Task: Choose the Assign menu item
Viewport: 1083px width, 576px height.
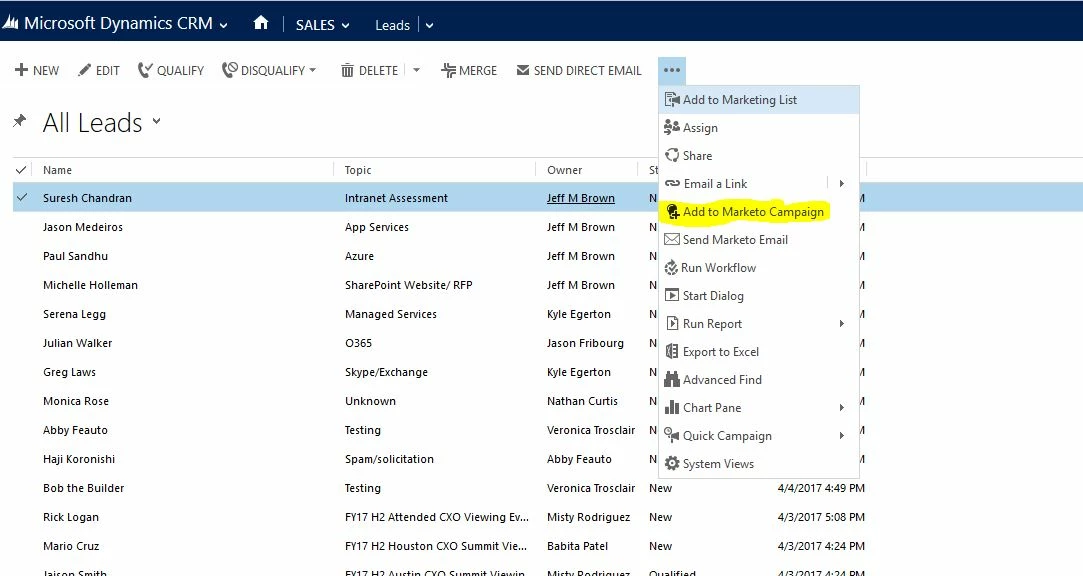Action: coord(758,128)
